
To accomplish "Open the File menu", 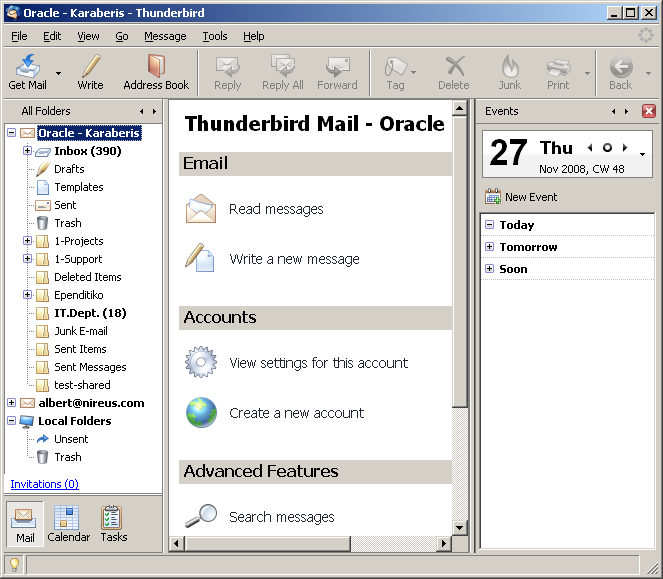I will tap(19, 36).
